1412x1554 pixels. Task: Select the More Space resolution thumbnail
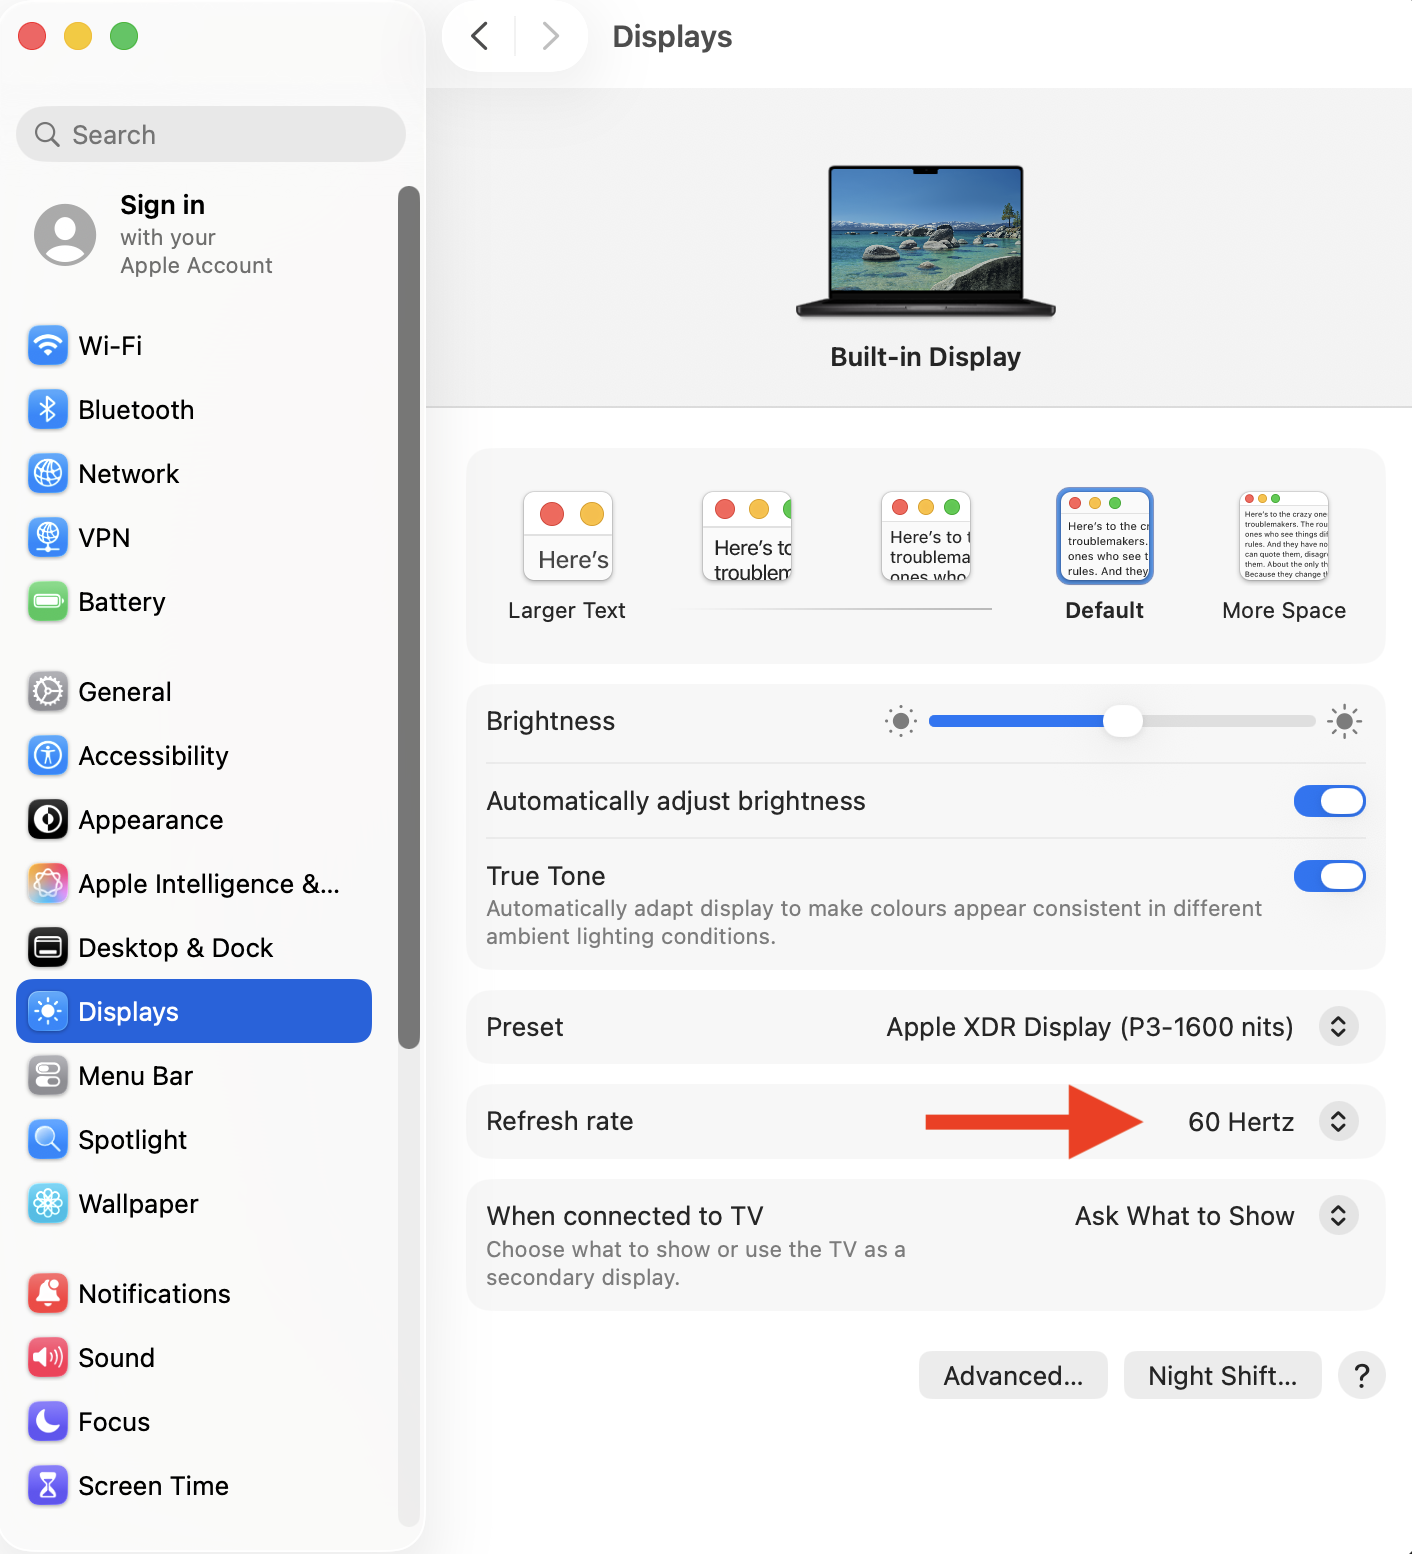click(x=1284, y=536)
